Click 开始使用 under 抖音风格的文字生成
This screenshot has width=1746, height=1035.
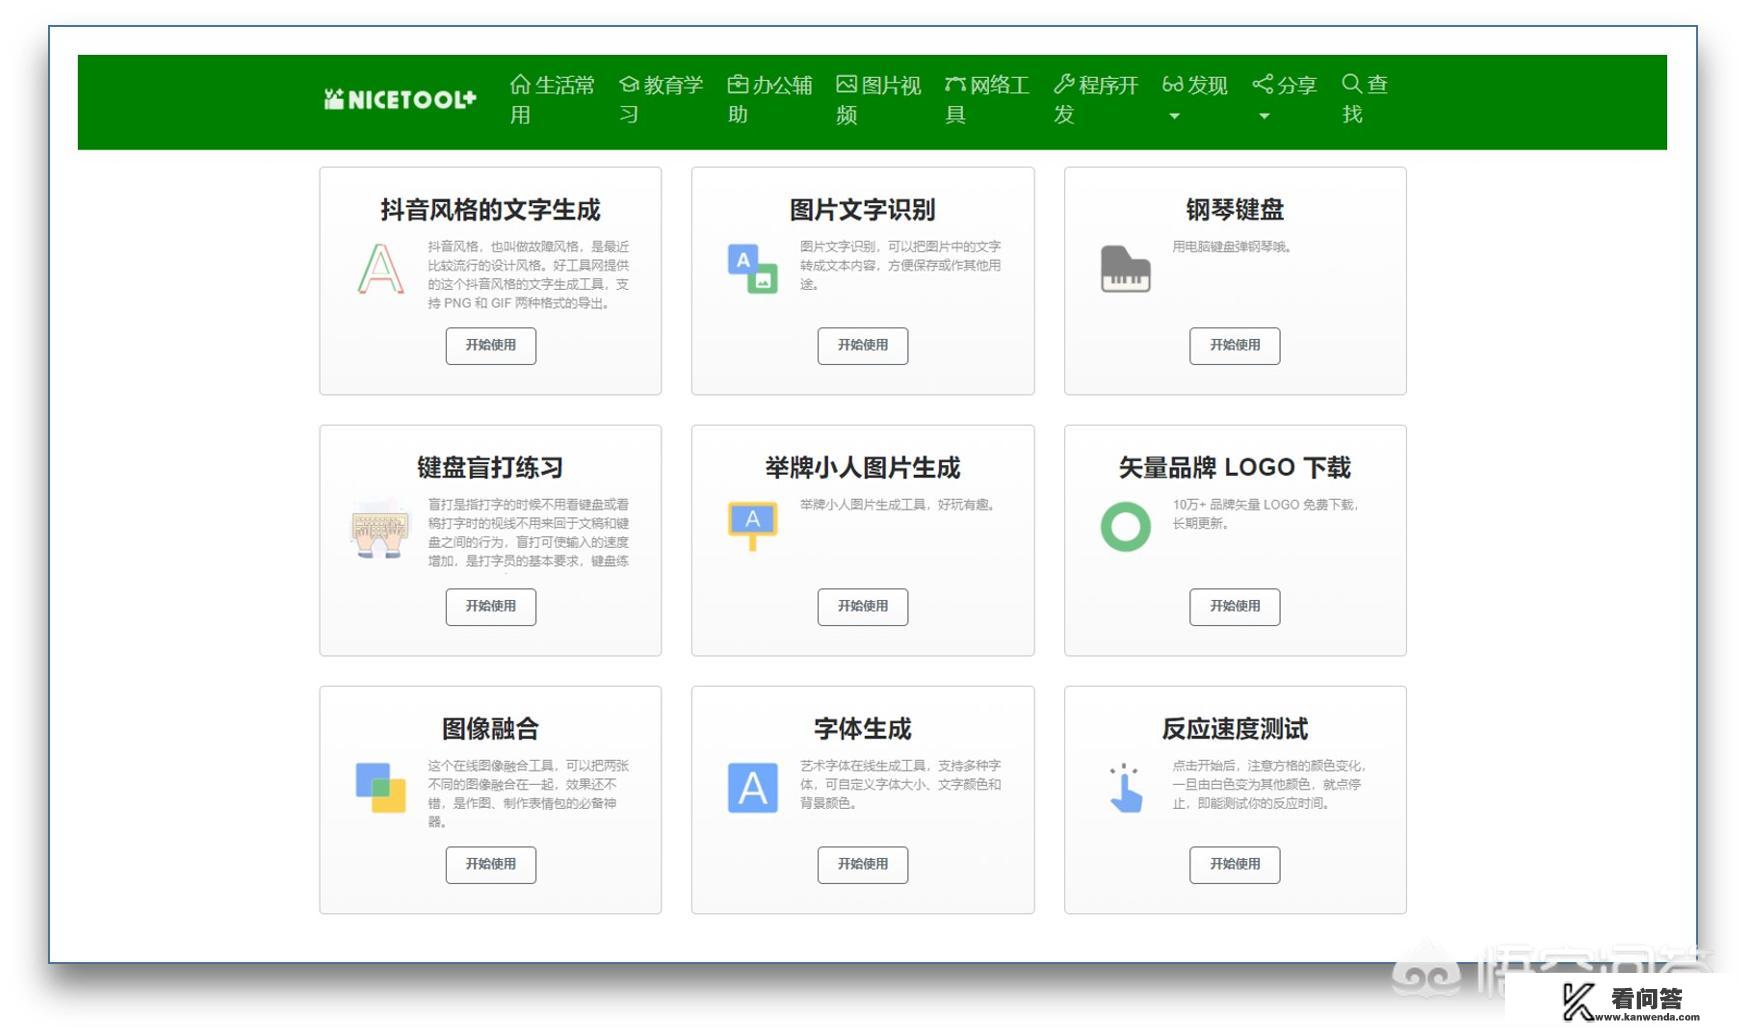pos(491,346)
